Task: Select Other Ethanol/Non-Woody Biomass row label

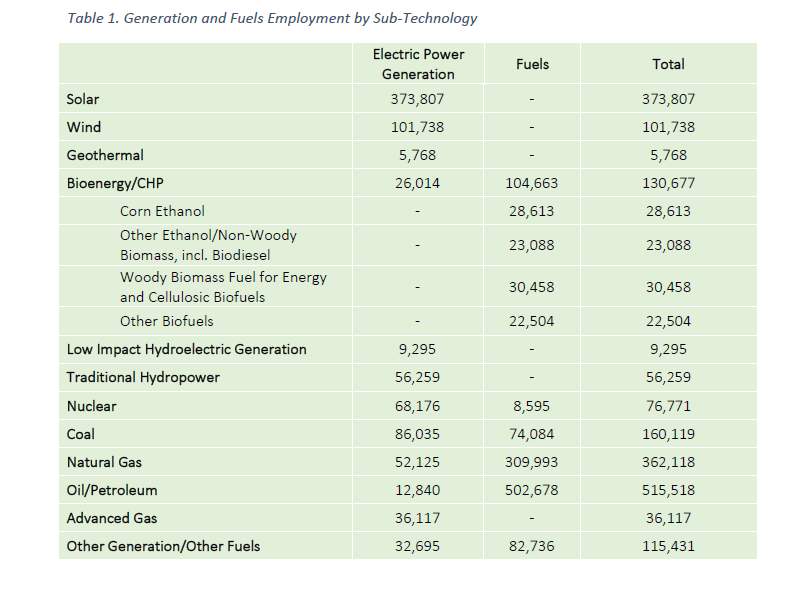Action: 208,245
